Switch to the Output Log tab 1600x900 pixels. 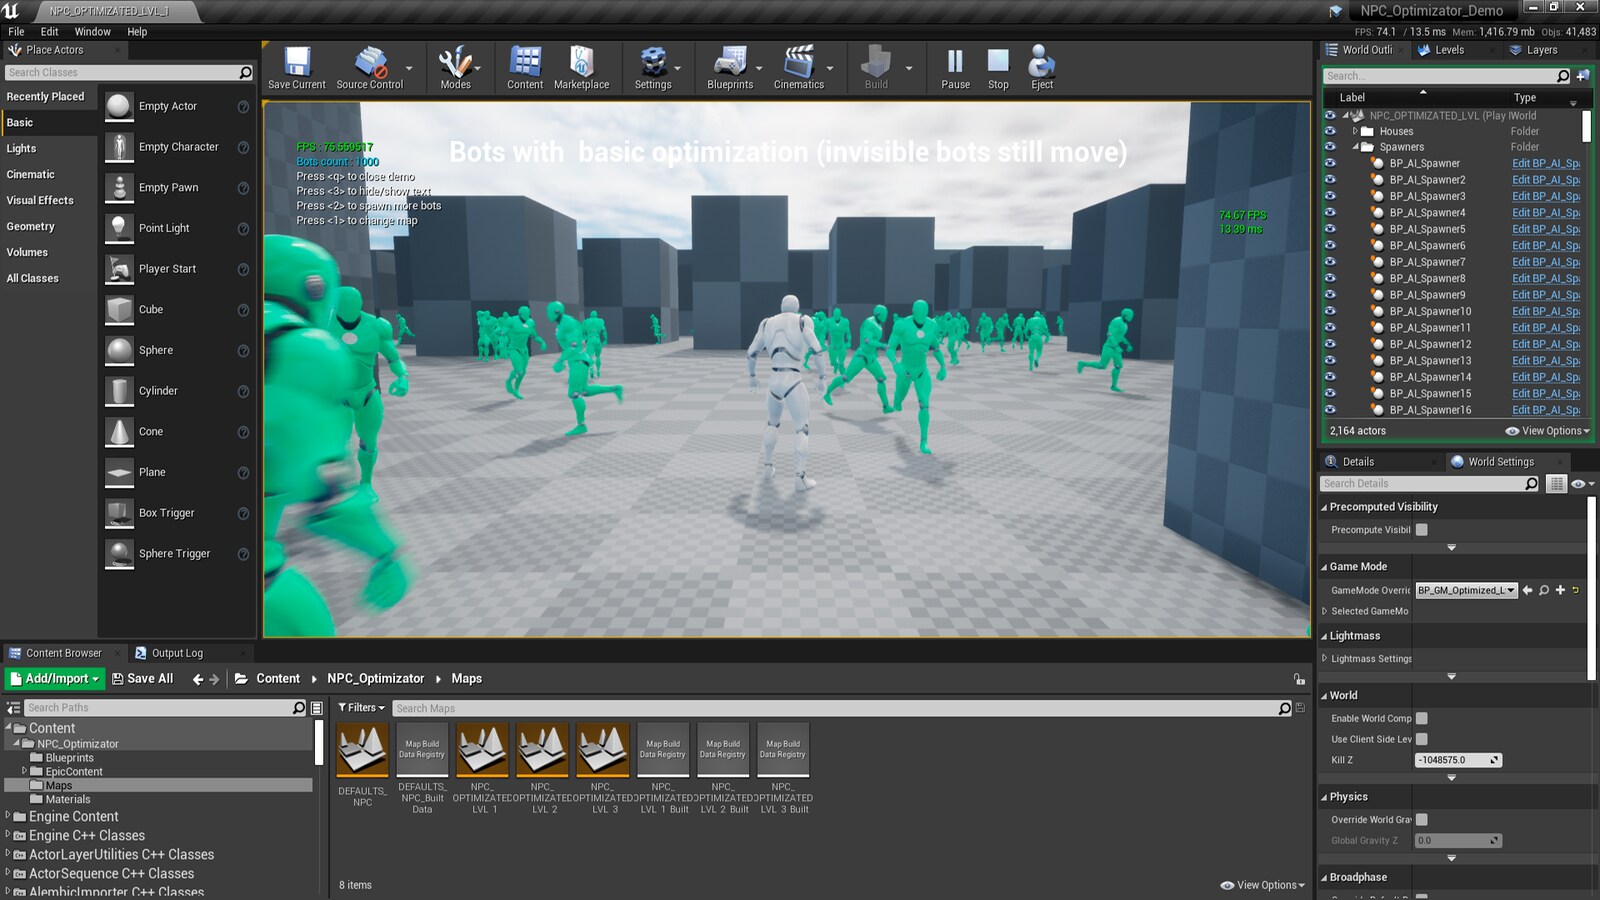[x=176, y=653]
